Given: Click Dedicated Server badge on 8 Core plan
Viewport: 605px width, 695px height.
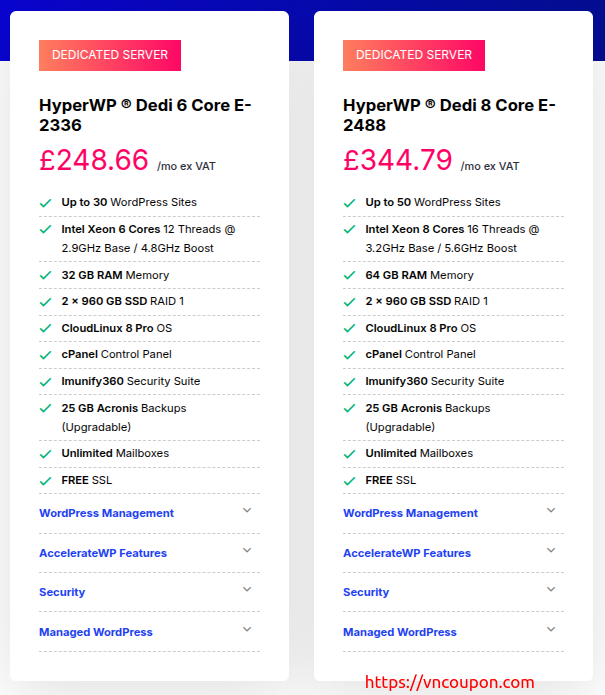Looking at the screenshot, I should click(x=414, y=55).
